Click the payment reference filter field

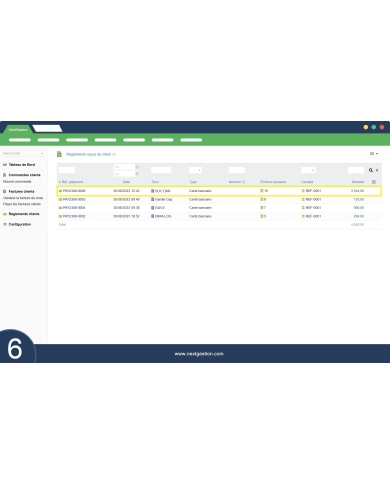pyautogui.click(x=67, y=170)
